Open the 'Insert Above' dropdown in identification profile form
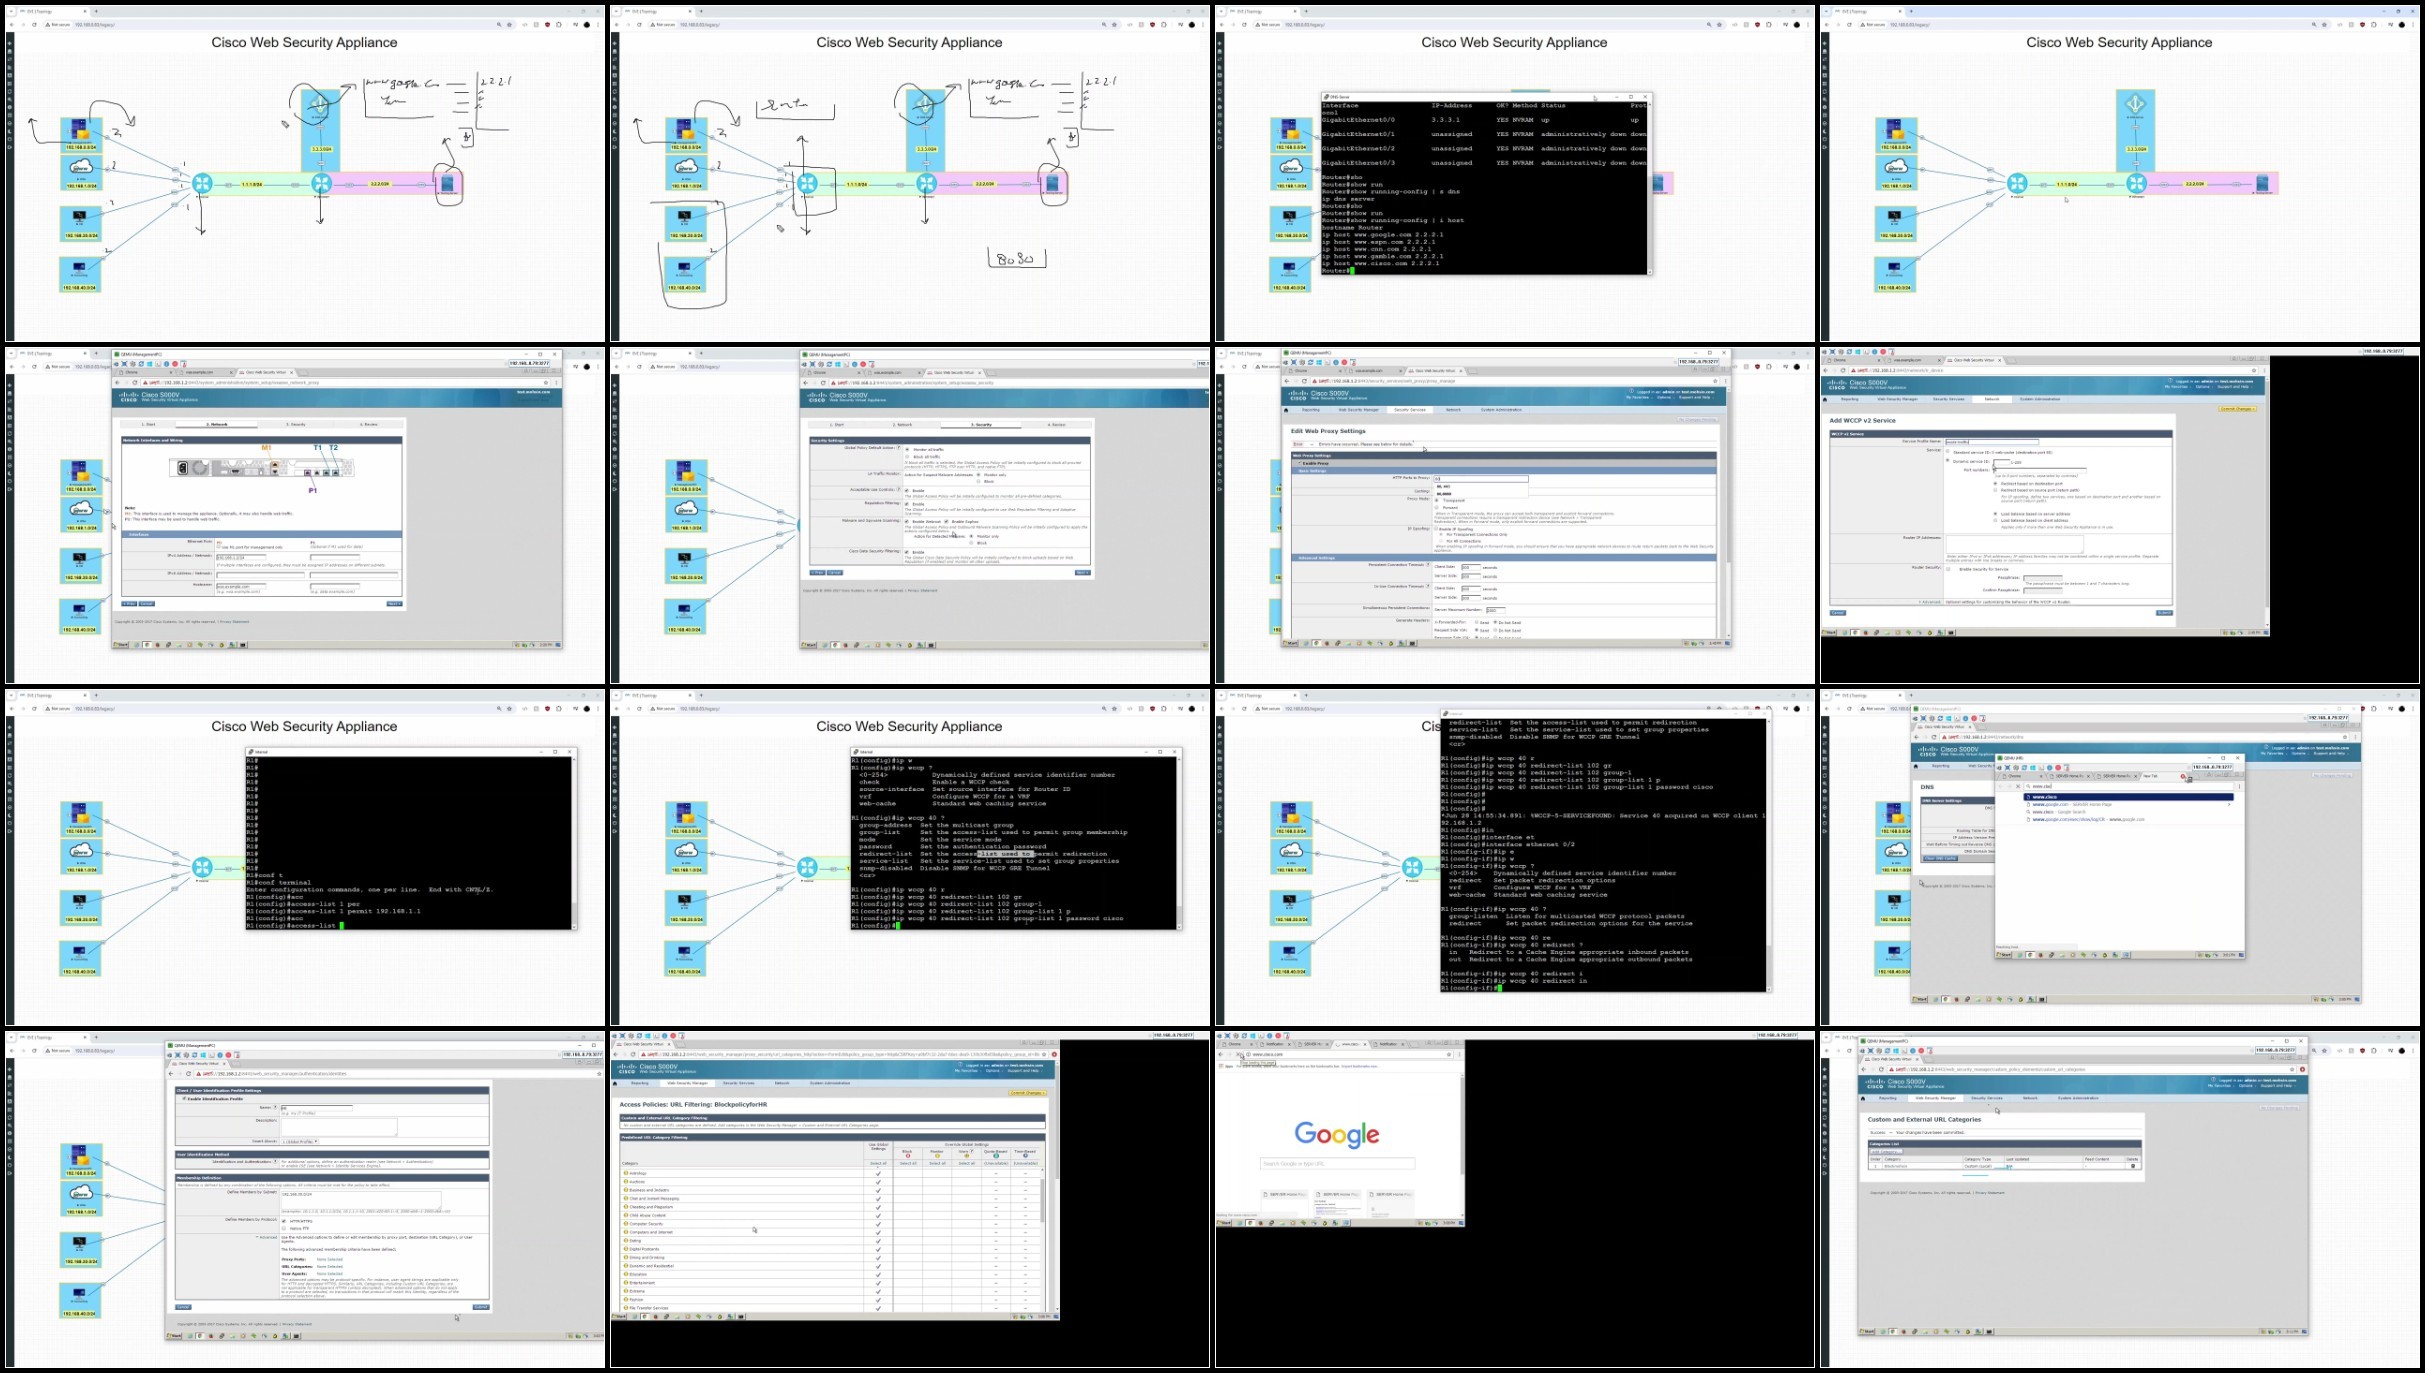Viewport: 2425px width, 1373px height. coord(300,1141)
